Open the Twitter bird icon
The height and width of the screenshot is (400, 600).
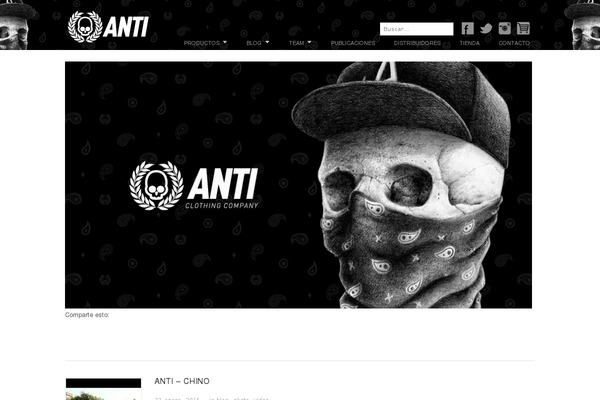click(x=486, y=28)
